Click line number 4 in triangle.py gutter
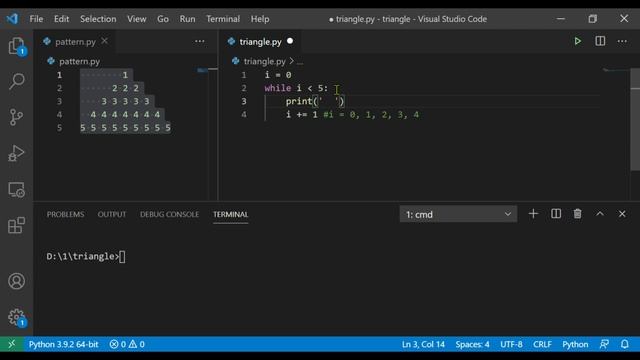The image size is (640, 360). pos(244,115)
